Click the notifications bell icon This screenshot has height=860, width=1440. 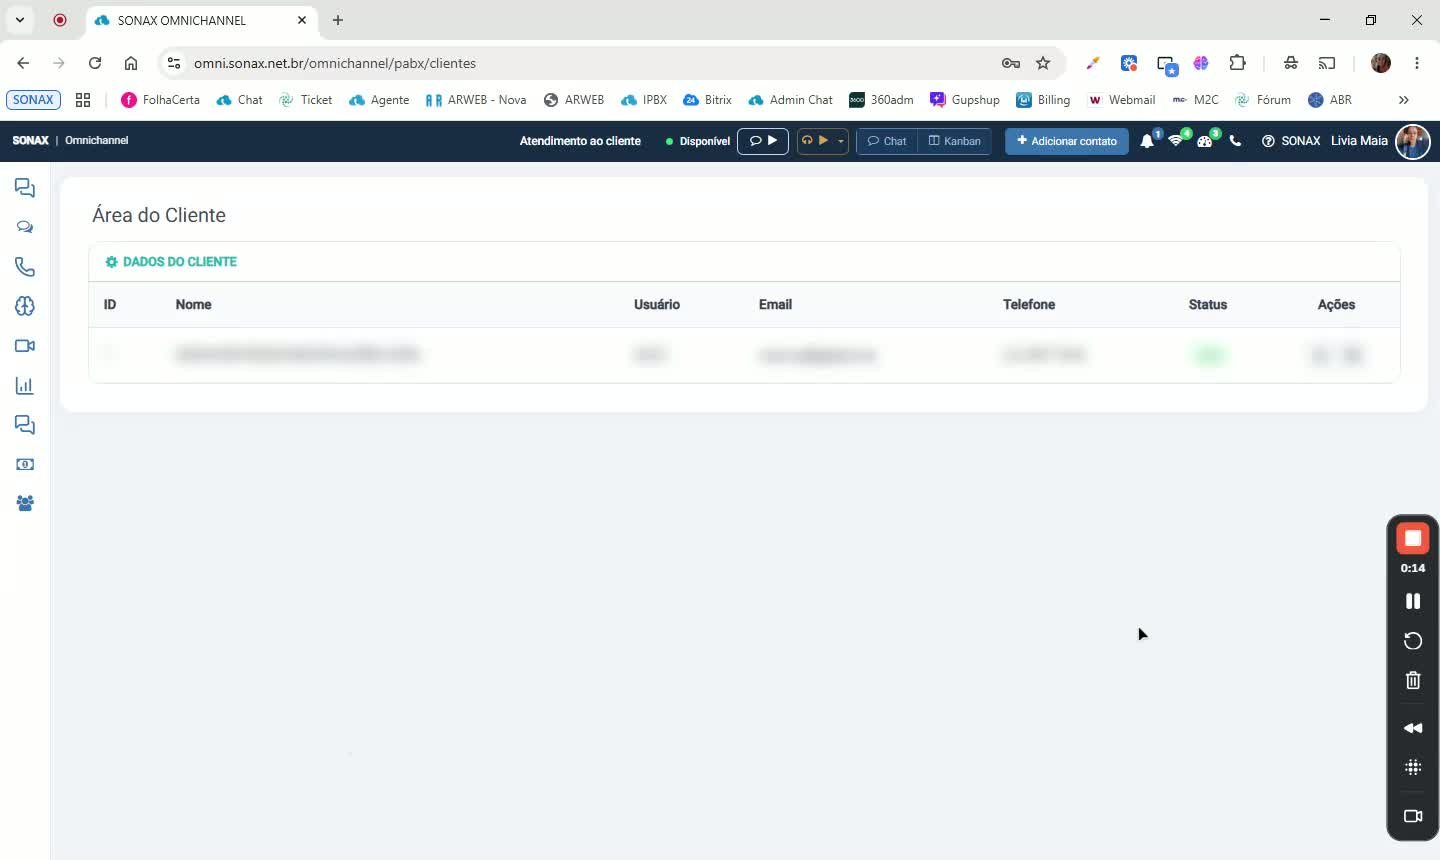(x=1147, y=141)
